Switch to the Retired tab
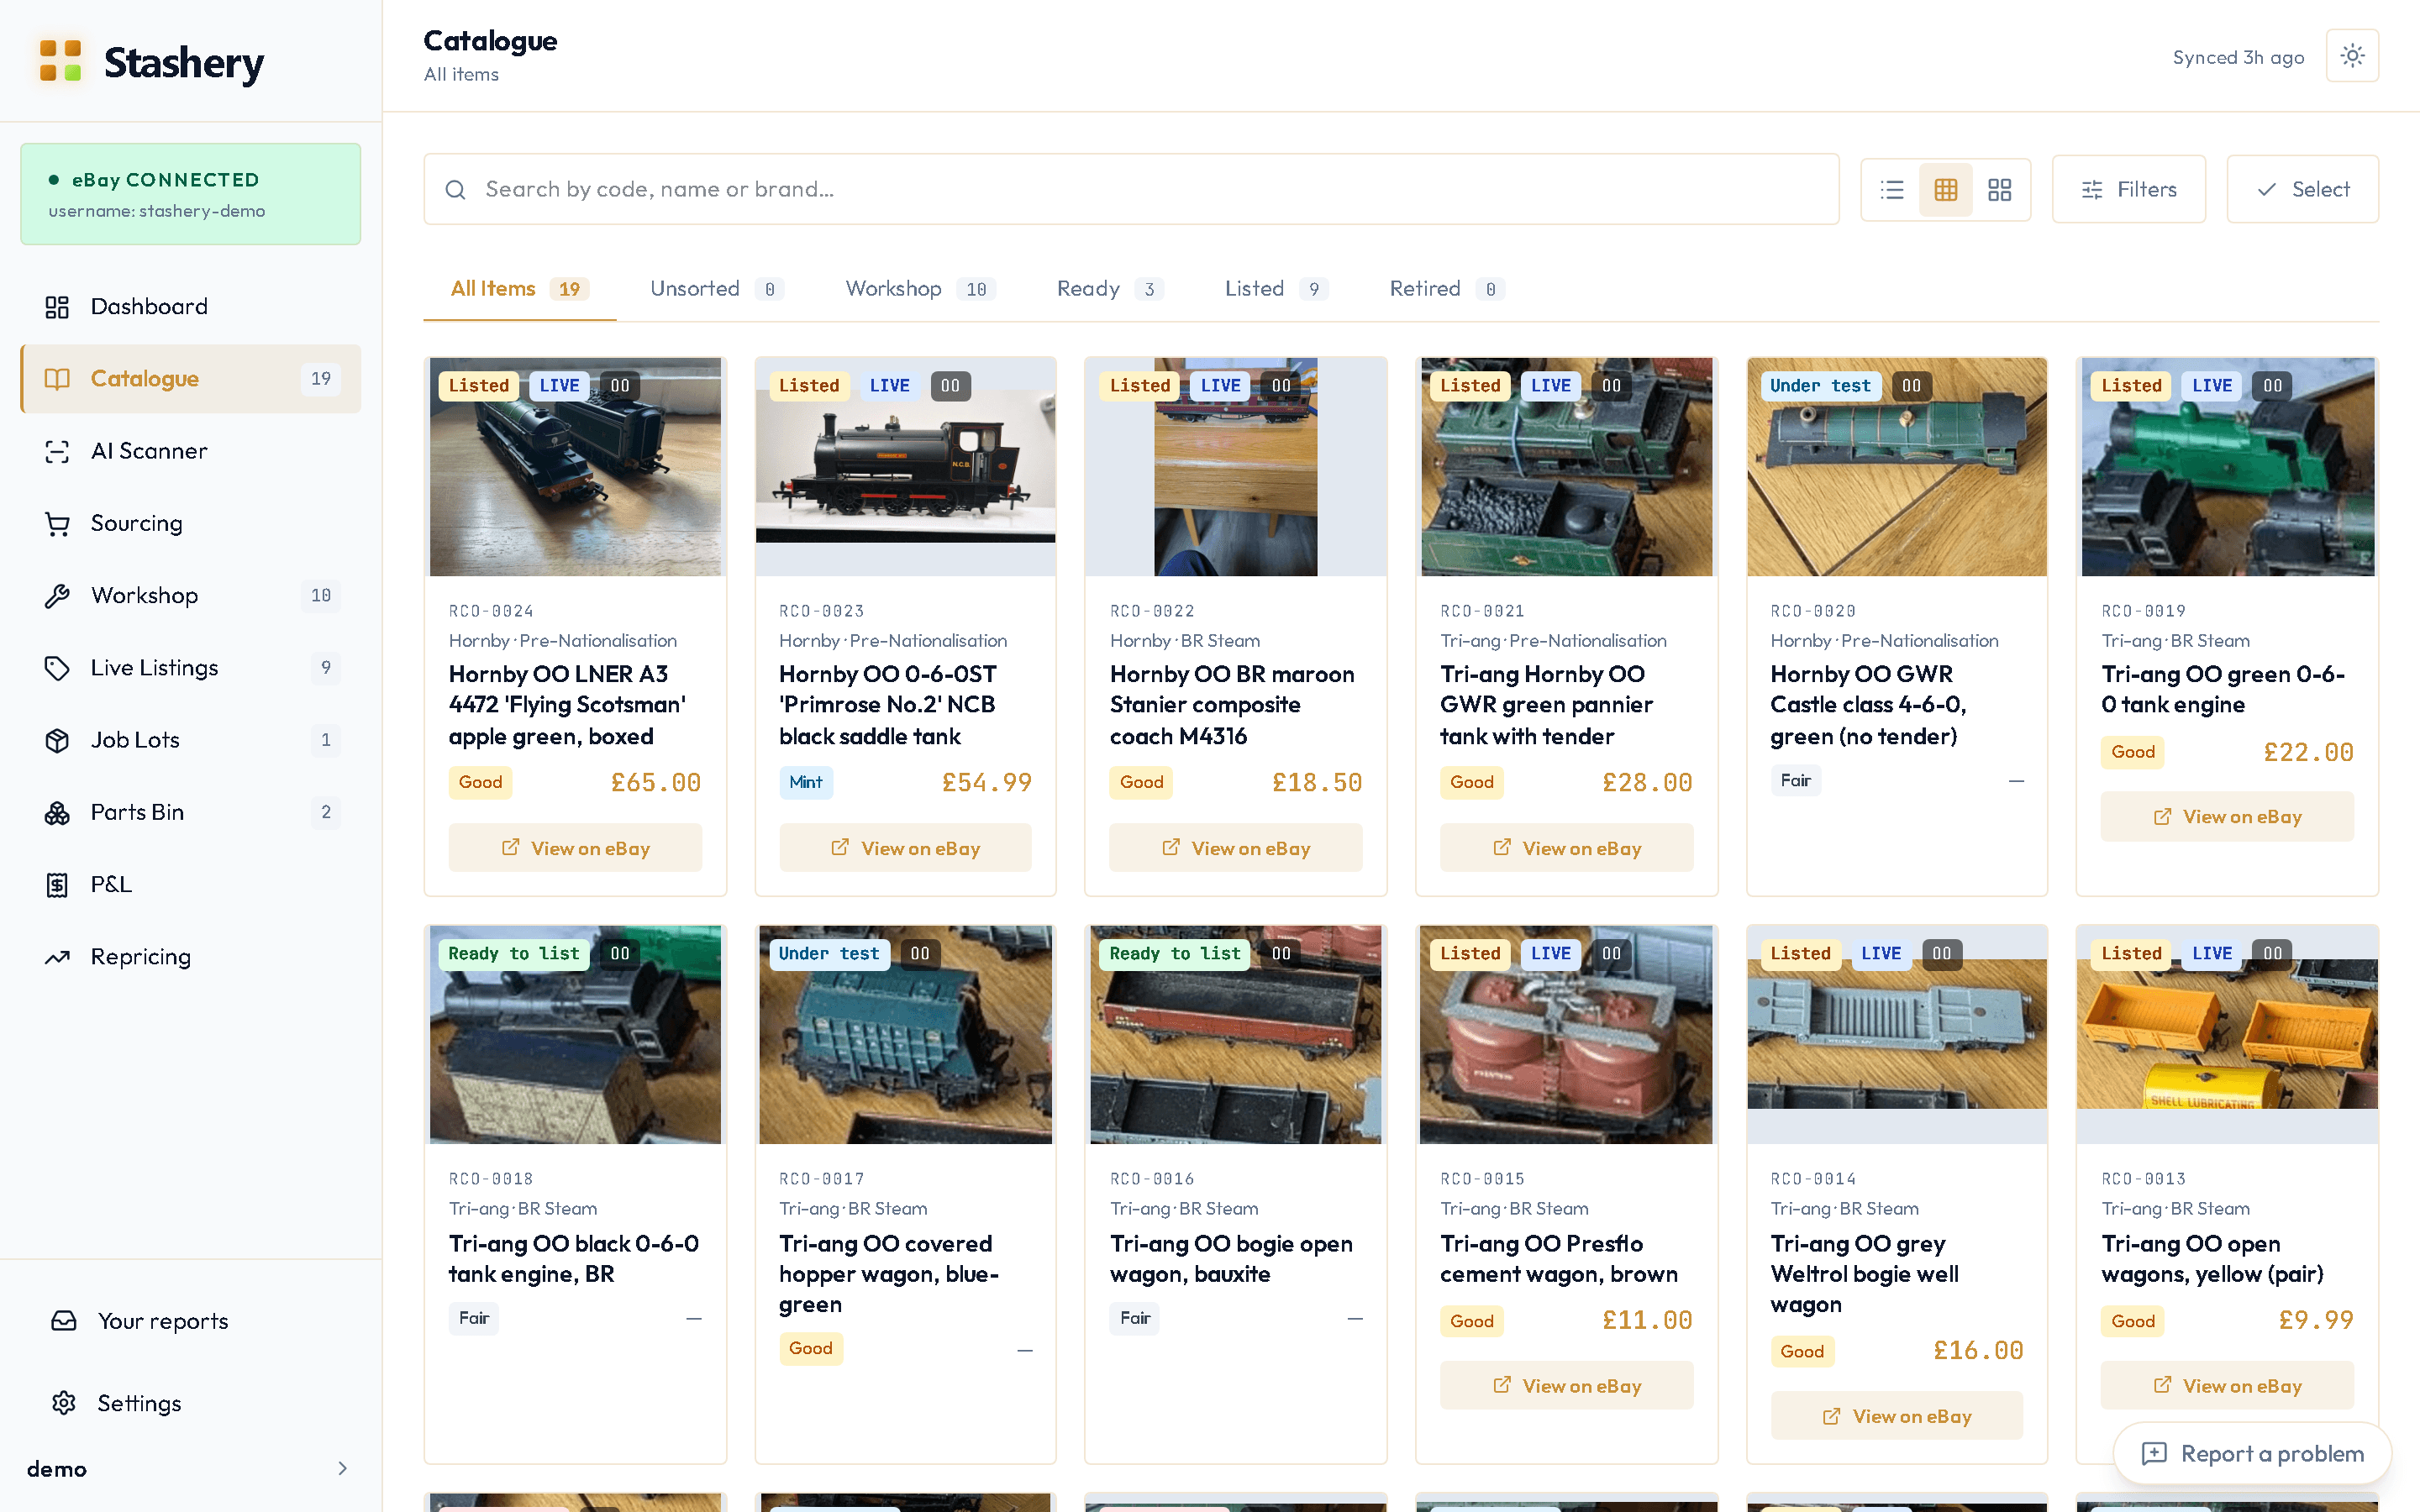Image resolution: width=2420 pixels, height=1512 pixels. click(1446, 289)
